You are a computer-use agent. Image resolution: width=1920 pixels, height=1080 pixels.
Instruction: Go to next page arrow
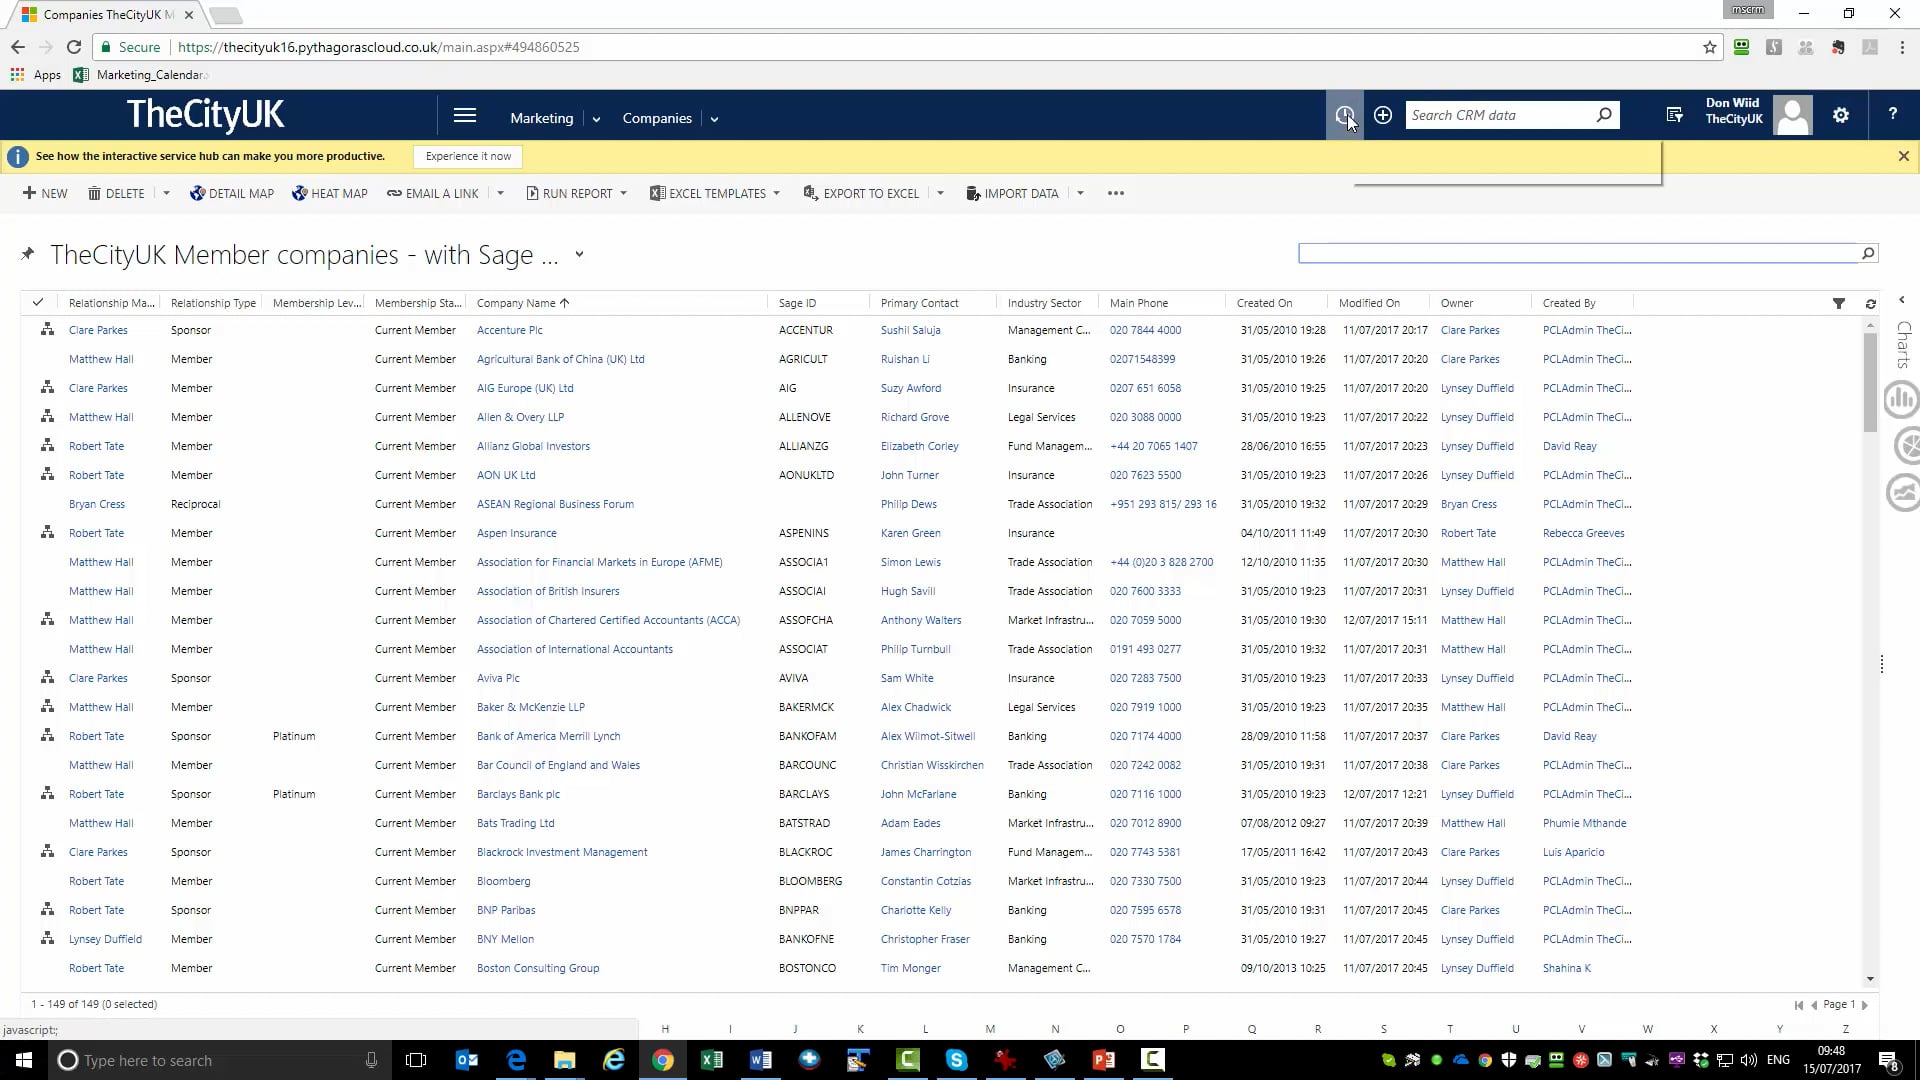1865,1005
